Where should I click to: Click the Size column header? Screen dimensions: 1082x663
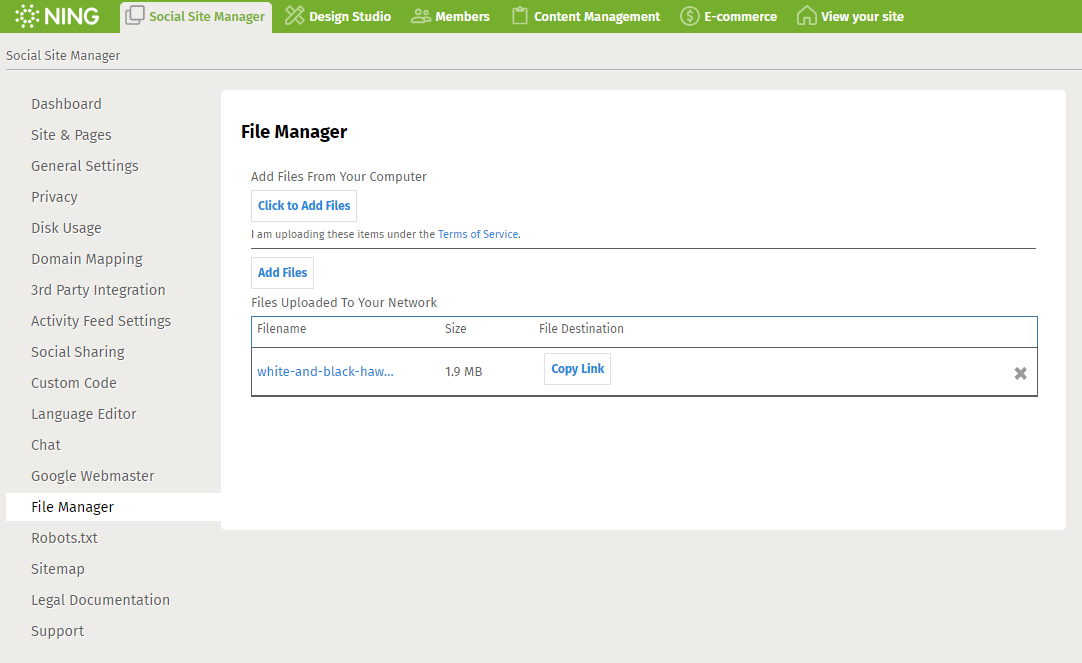[455, 329]
